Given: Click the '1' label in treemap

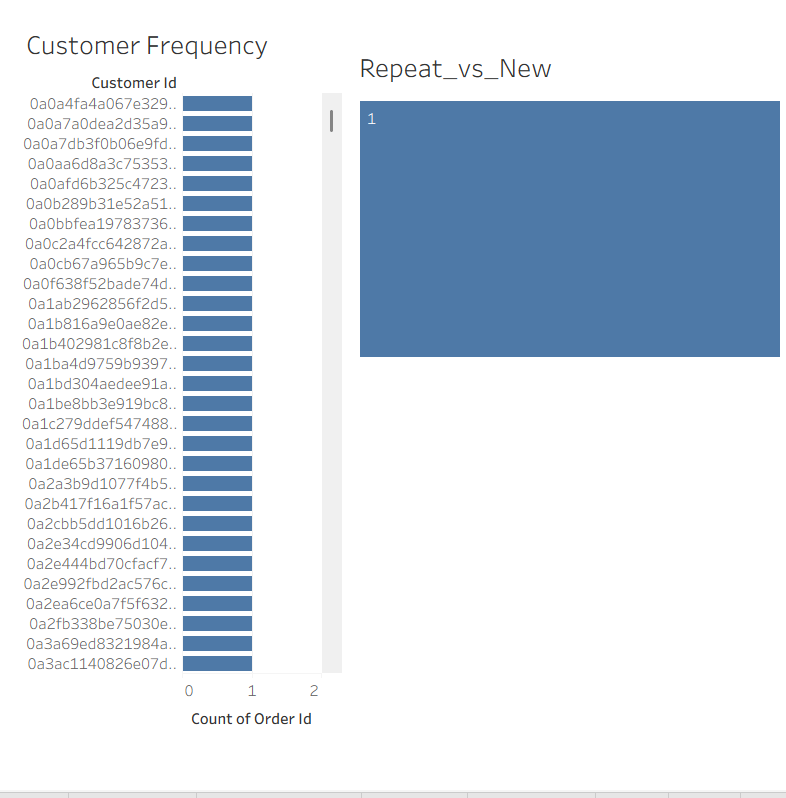Looking at the screenshot, I should pyautogui.click(x=372, y=119).
